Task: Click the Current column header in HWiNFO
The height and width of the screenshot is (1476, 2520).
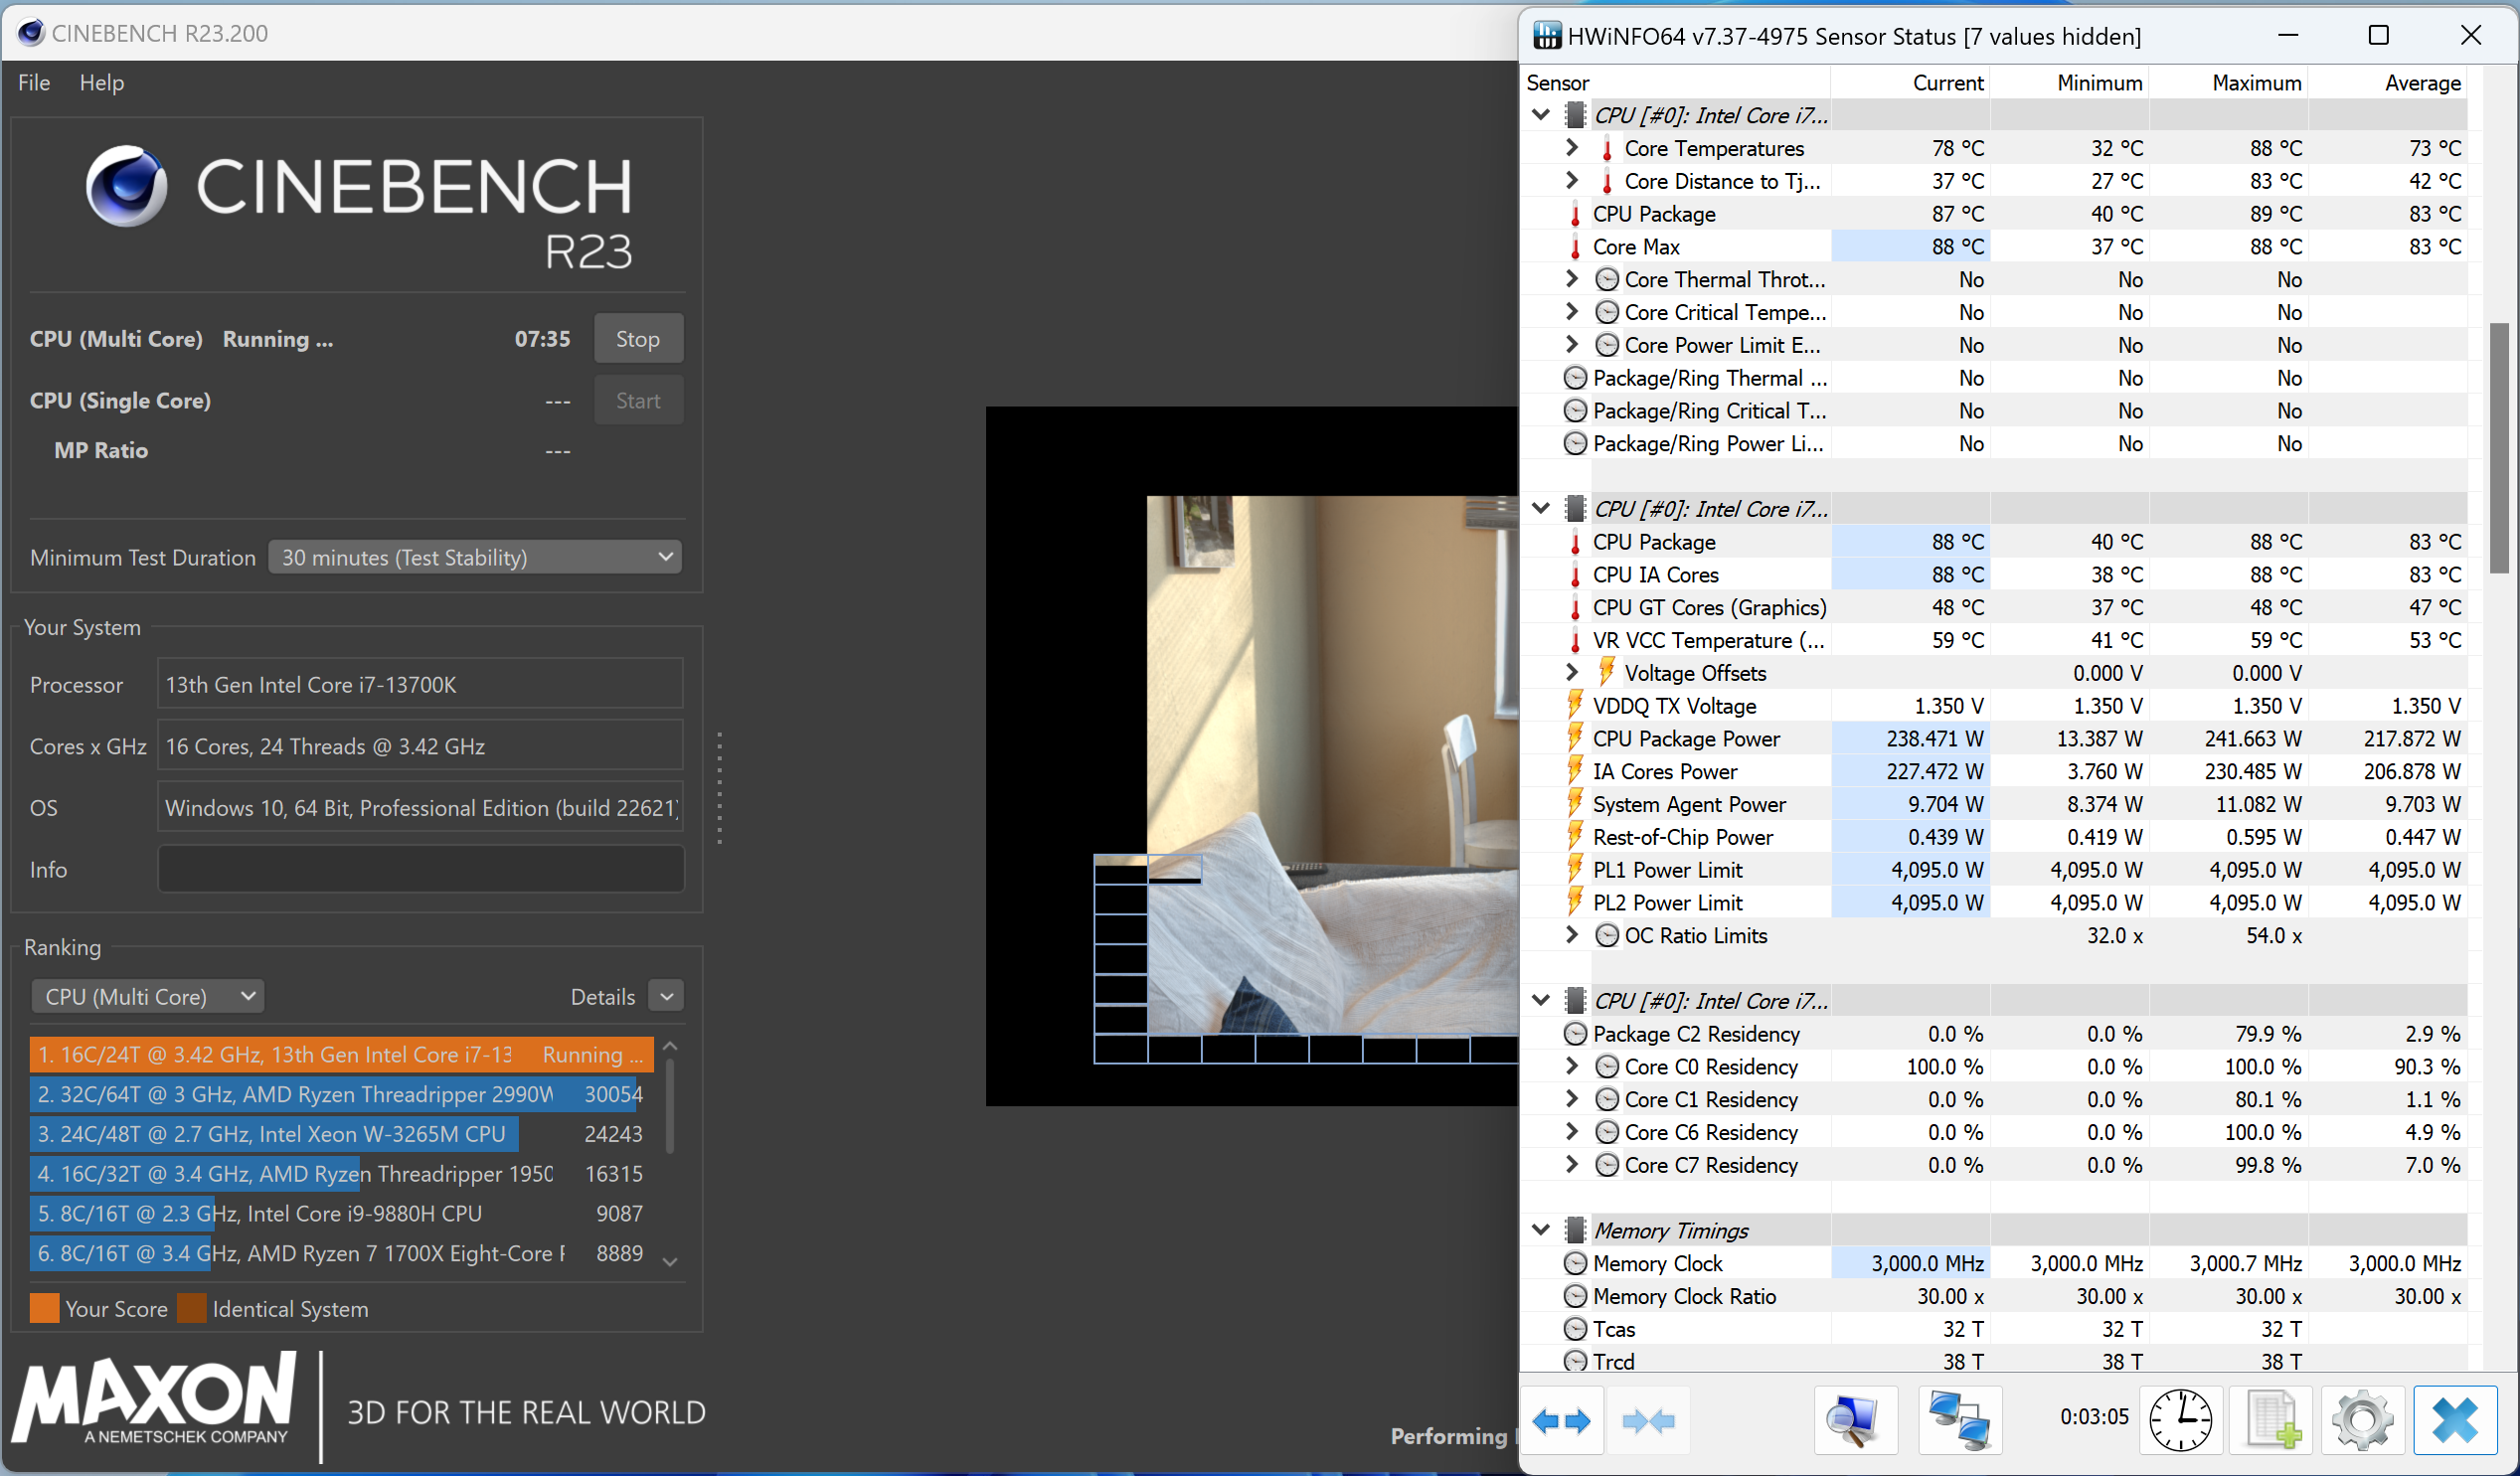Action: coord(1910,83)
